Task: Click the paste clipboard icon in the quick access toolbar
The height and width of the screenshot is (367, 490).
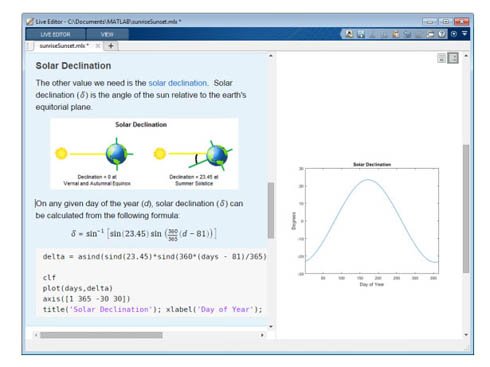Action: tap(395, 34)
